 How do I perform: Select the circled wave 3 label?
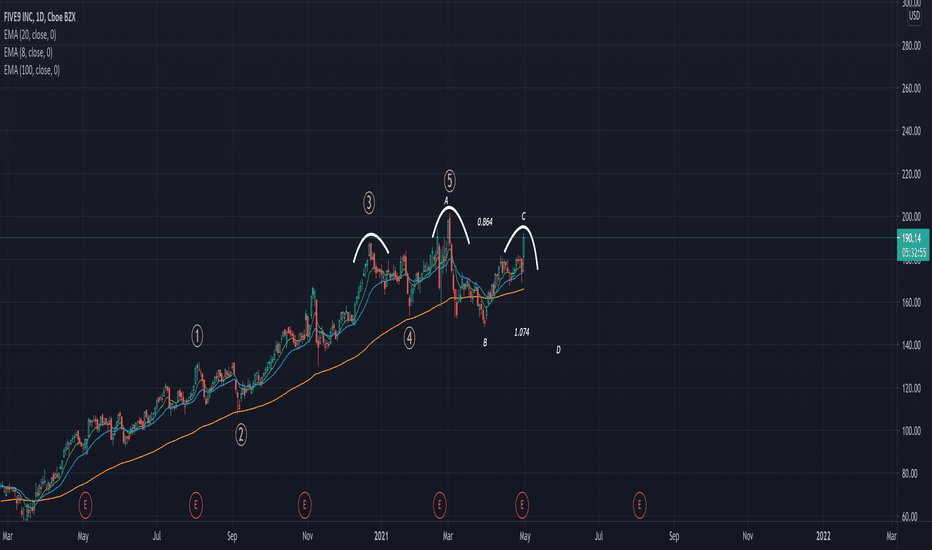pos(369,203)
